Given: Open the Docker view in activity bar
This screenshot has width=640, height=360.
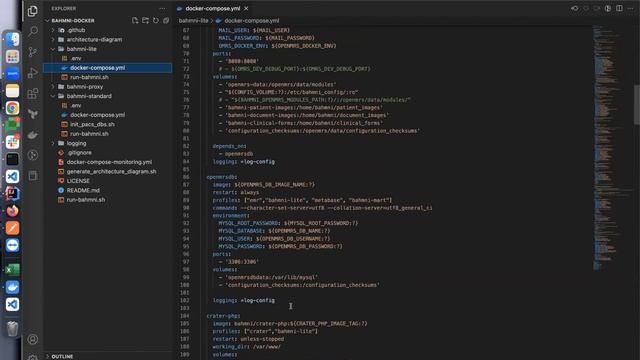Looking at the screenshot, I should pyautogui.click(x=33, y=135).
